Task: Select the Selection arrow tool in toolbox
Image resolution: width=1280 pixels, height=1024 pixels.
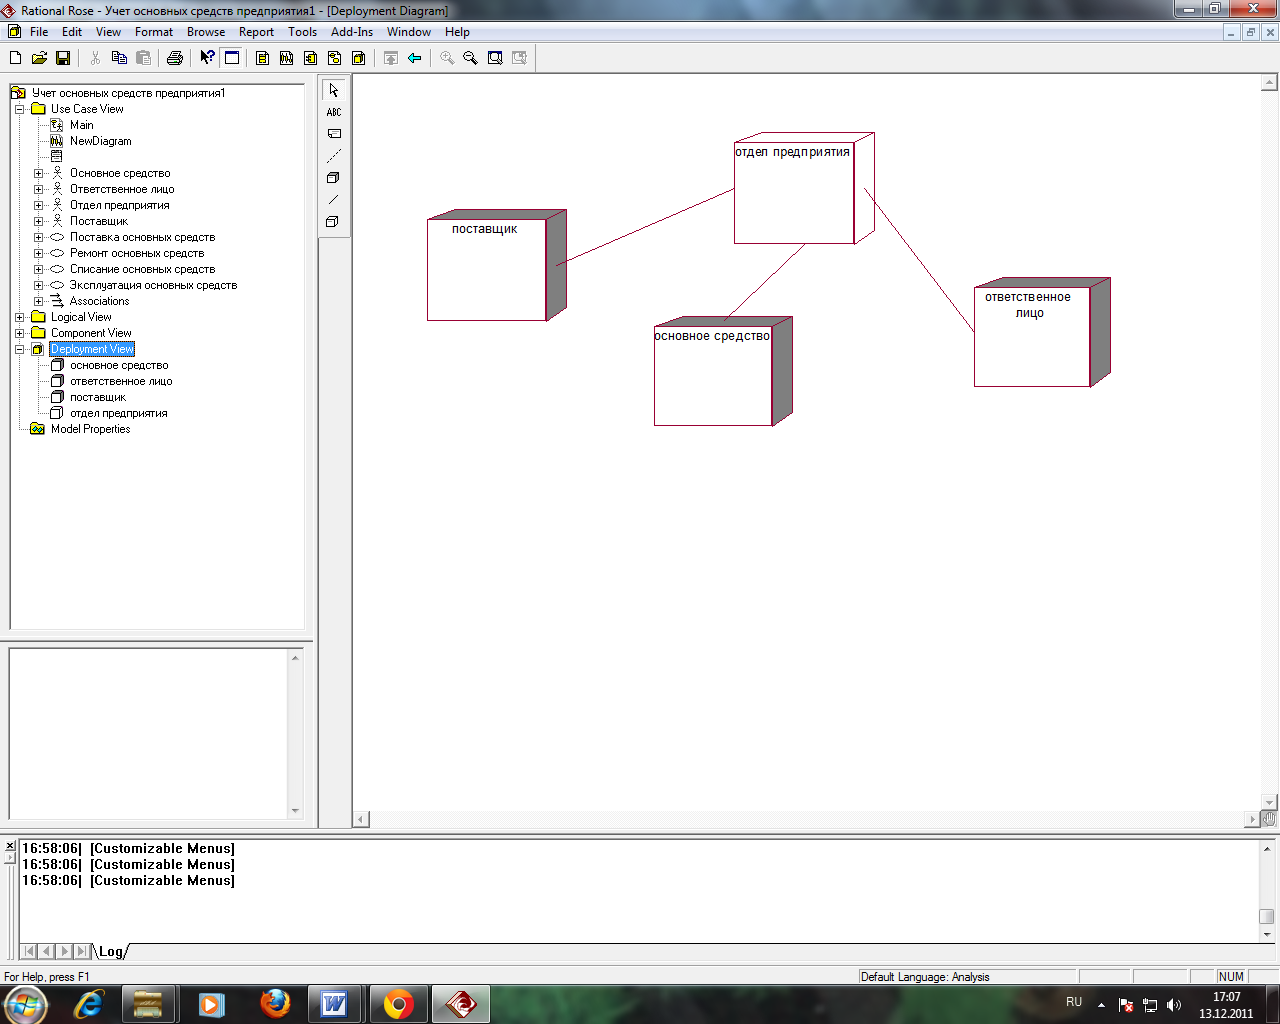Action: click(334, 90)
